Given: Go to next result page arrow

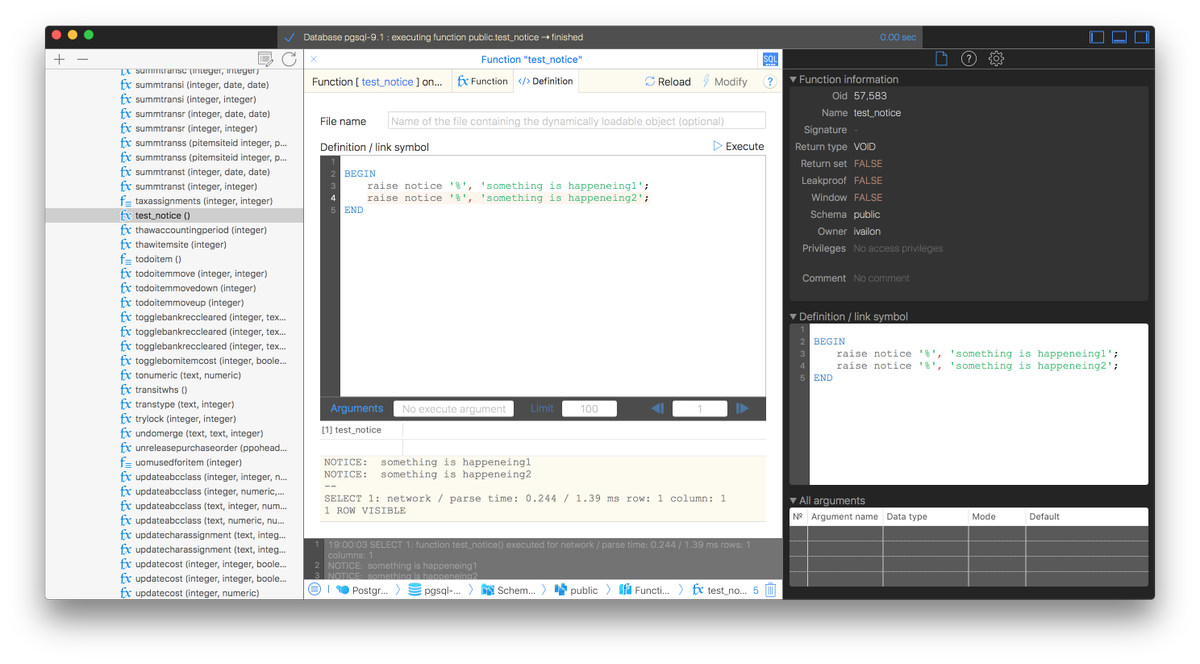Looking at the screenshot, I should coord(742,409).
